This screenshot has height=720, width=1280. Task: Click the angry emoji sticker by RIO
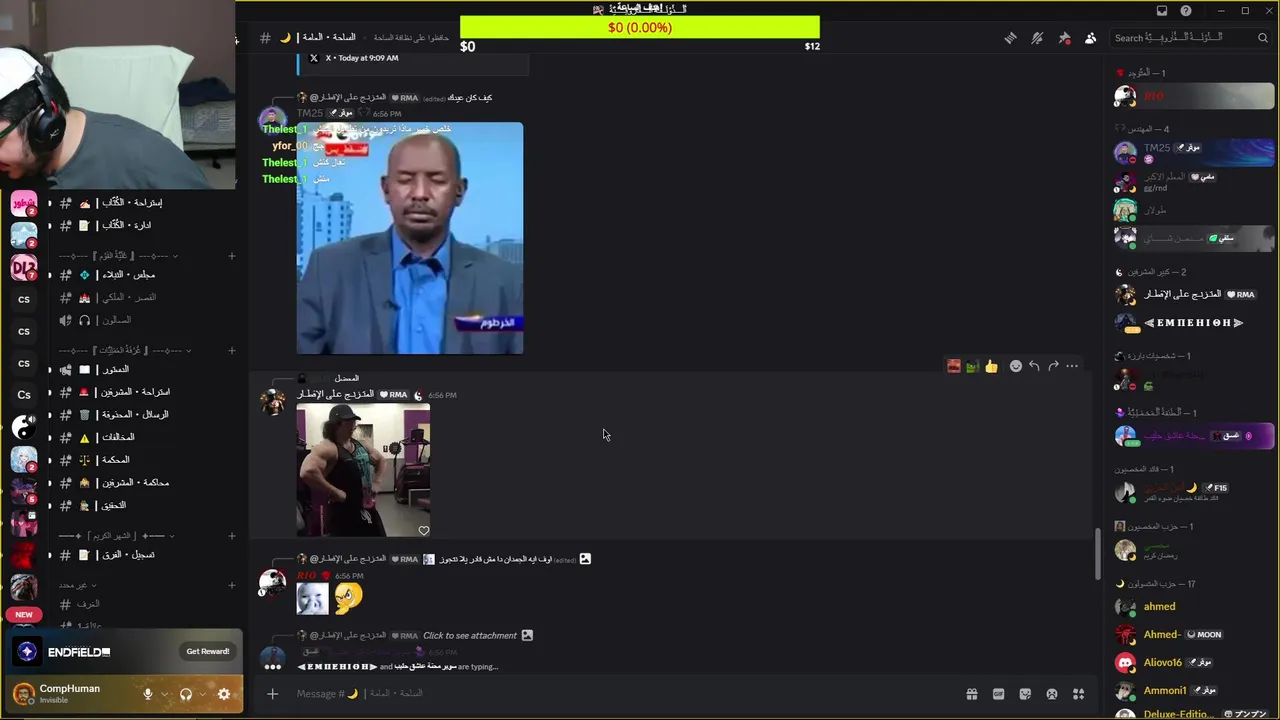(348, 598)
